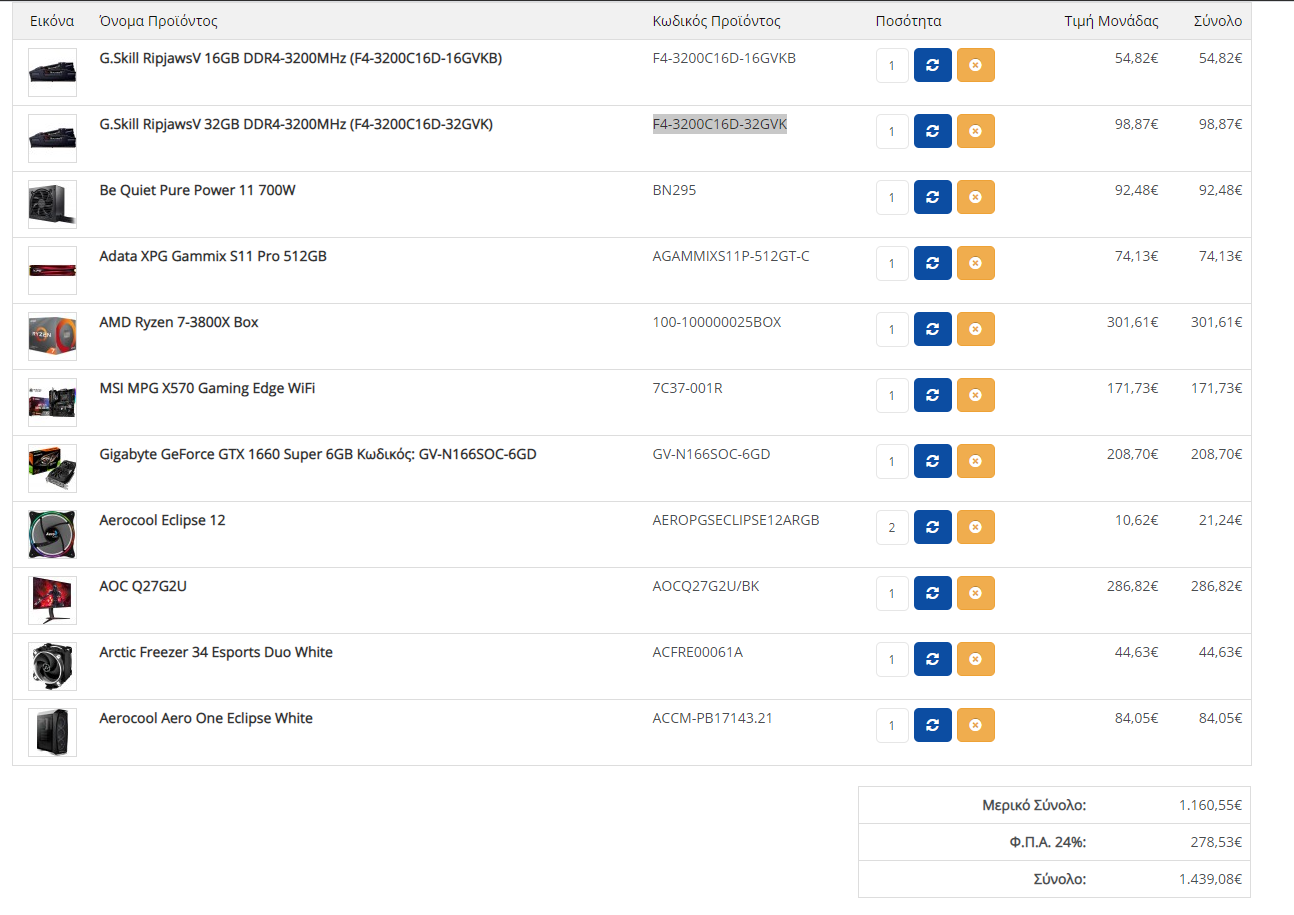Open MSI MPG X570 motherboard thumbnail
Image resolution: width=1294 pixels, height=915 pixels.
coord(53,403)
